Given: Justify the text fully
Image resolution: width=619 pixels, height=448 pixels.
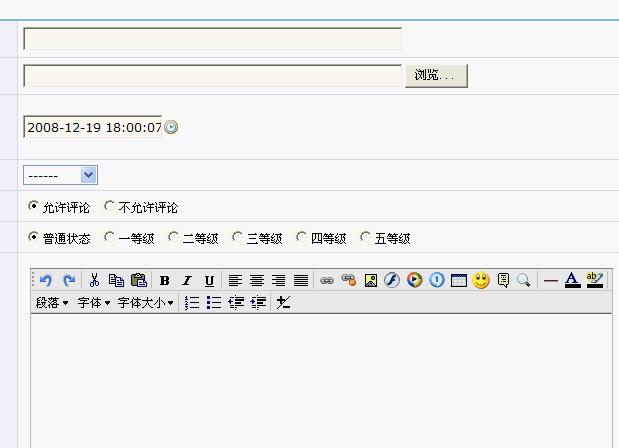Looking at the screenshot, I should pyautogui.click(x=301, y=281).
